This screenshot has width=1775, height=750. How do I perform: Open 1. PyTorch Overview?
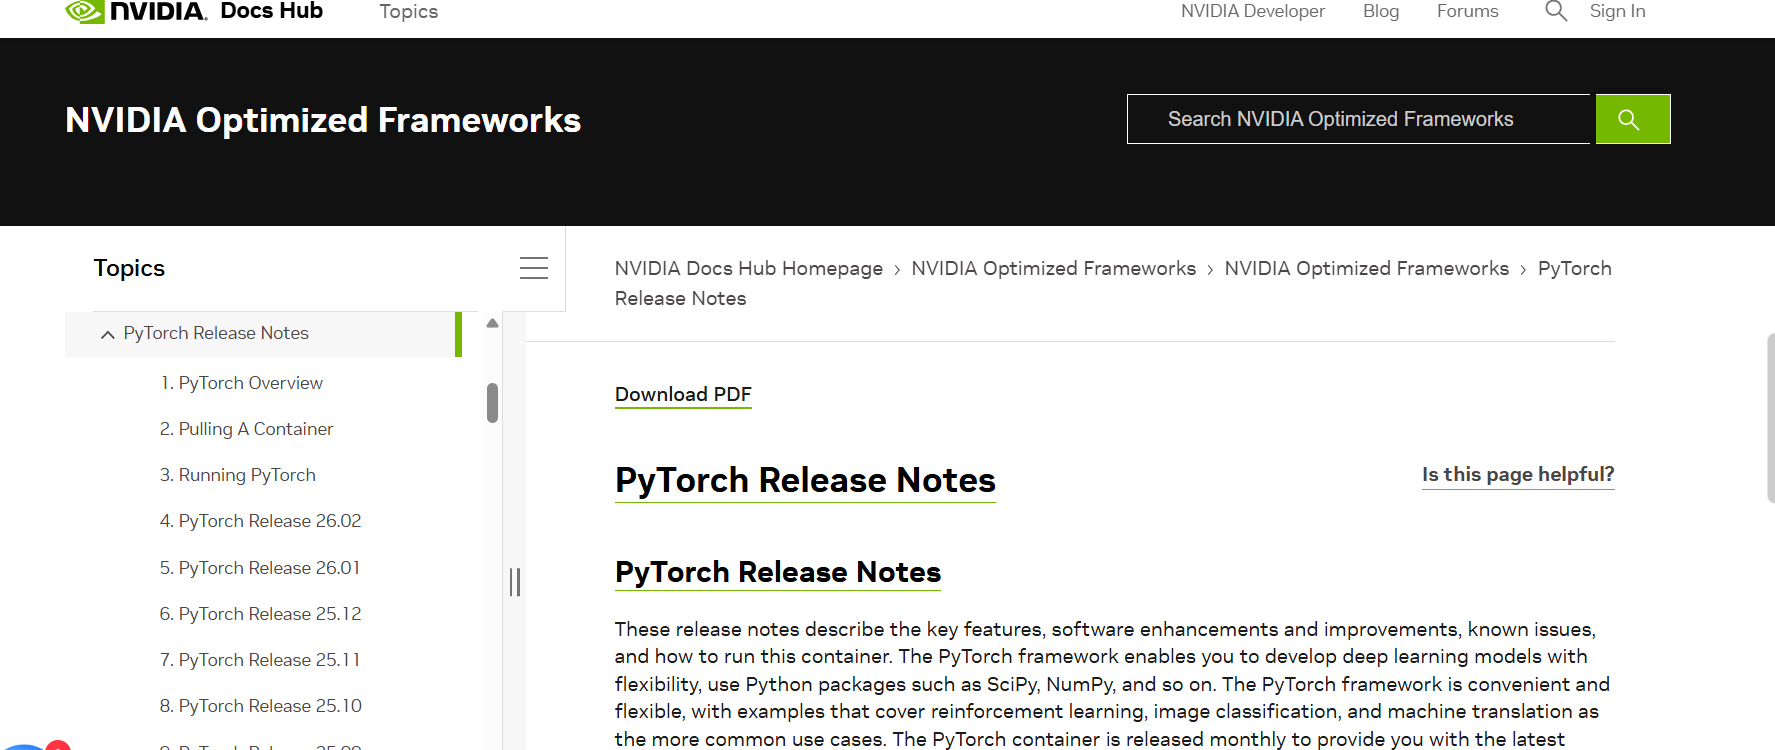pos(241,383)
